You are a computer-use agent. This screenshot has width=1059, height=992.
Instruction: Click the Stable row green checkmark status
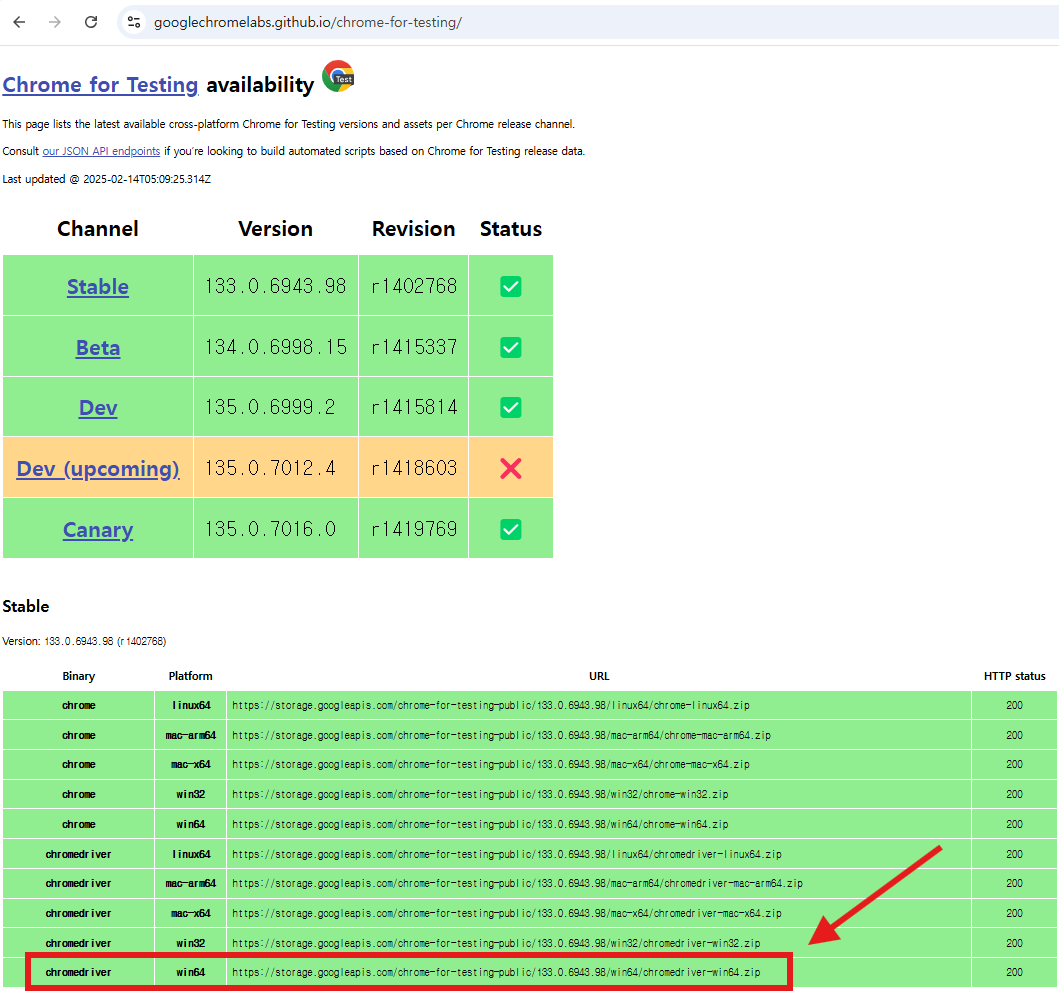(511, 286)
